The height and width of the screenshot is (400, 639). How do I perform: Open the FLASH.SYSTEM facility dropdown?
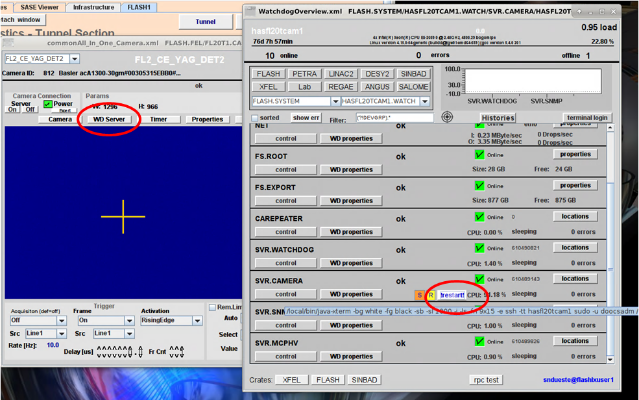click(292, 101)
